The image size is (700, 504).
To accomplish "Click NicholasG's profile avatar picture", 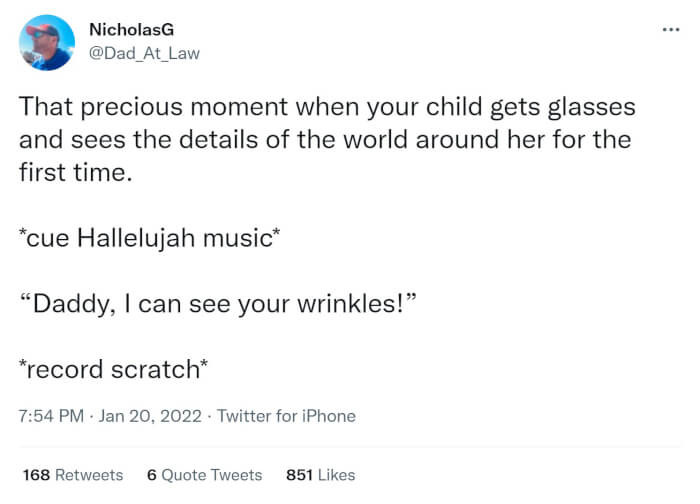I will click(x=46, y=42).
